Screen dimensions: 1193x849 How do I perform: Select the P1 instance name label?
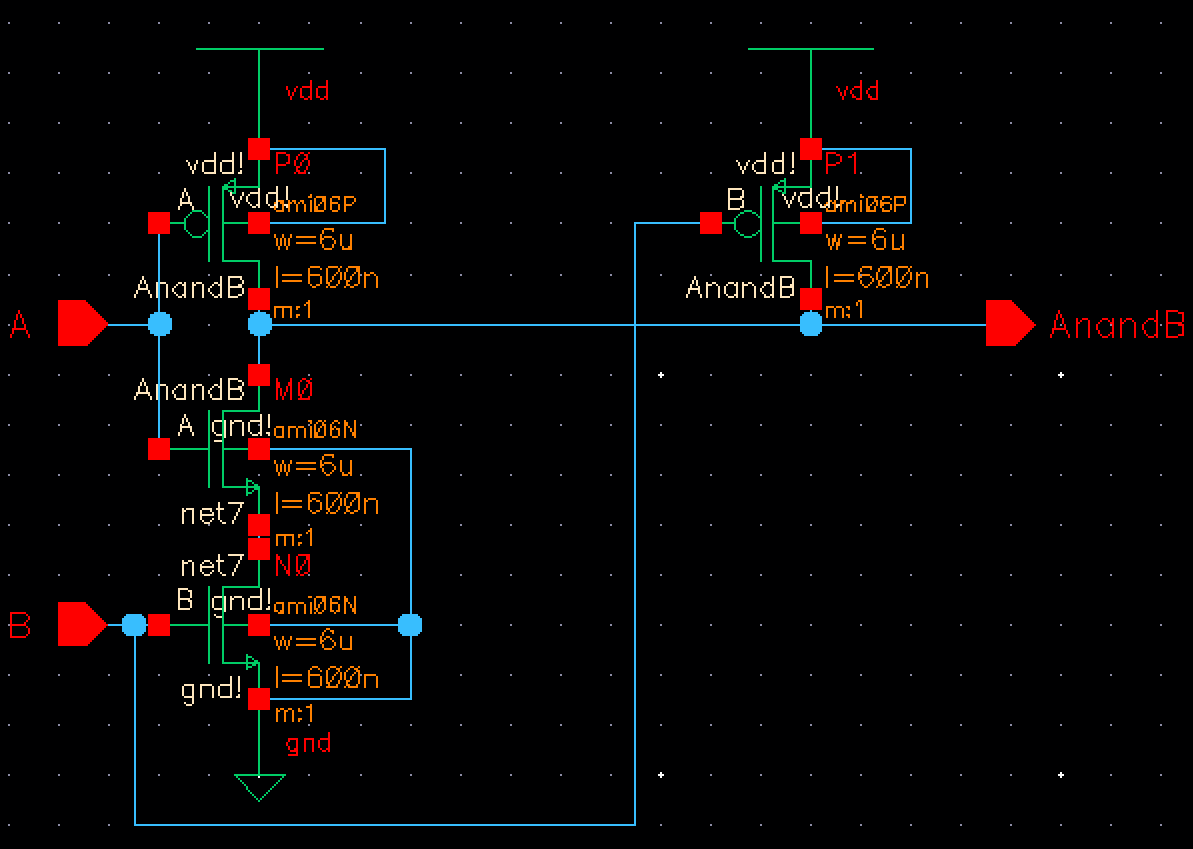845,166
